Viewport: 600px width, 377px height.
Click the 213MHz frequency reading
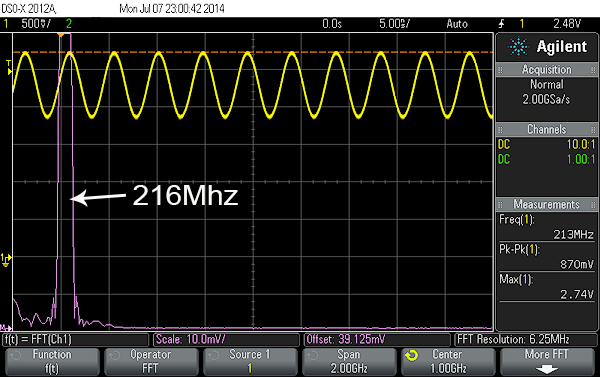[x=573, y=234]
